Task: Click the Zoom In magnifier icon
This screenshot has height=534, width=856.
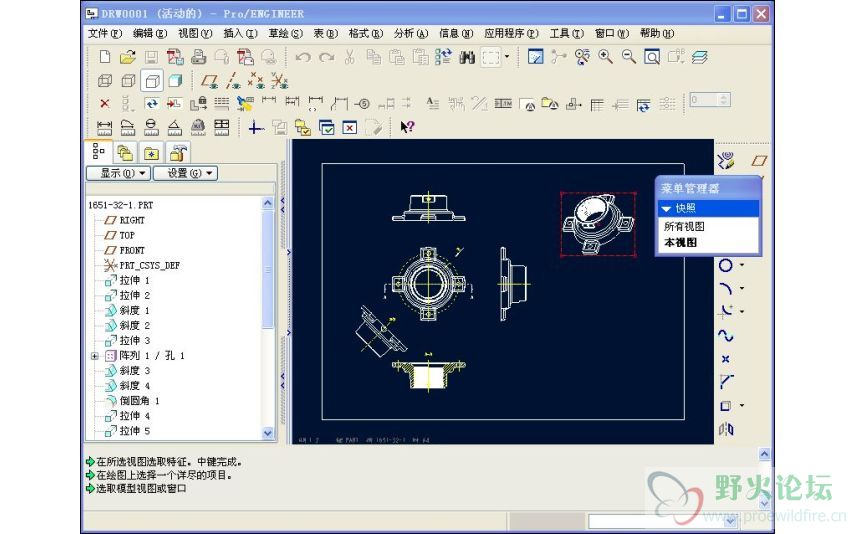Action: coord(605,57)
